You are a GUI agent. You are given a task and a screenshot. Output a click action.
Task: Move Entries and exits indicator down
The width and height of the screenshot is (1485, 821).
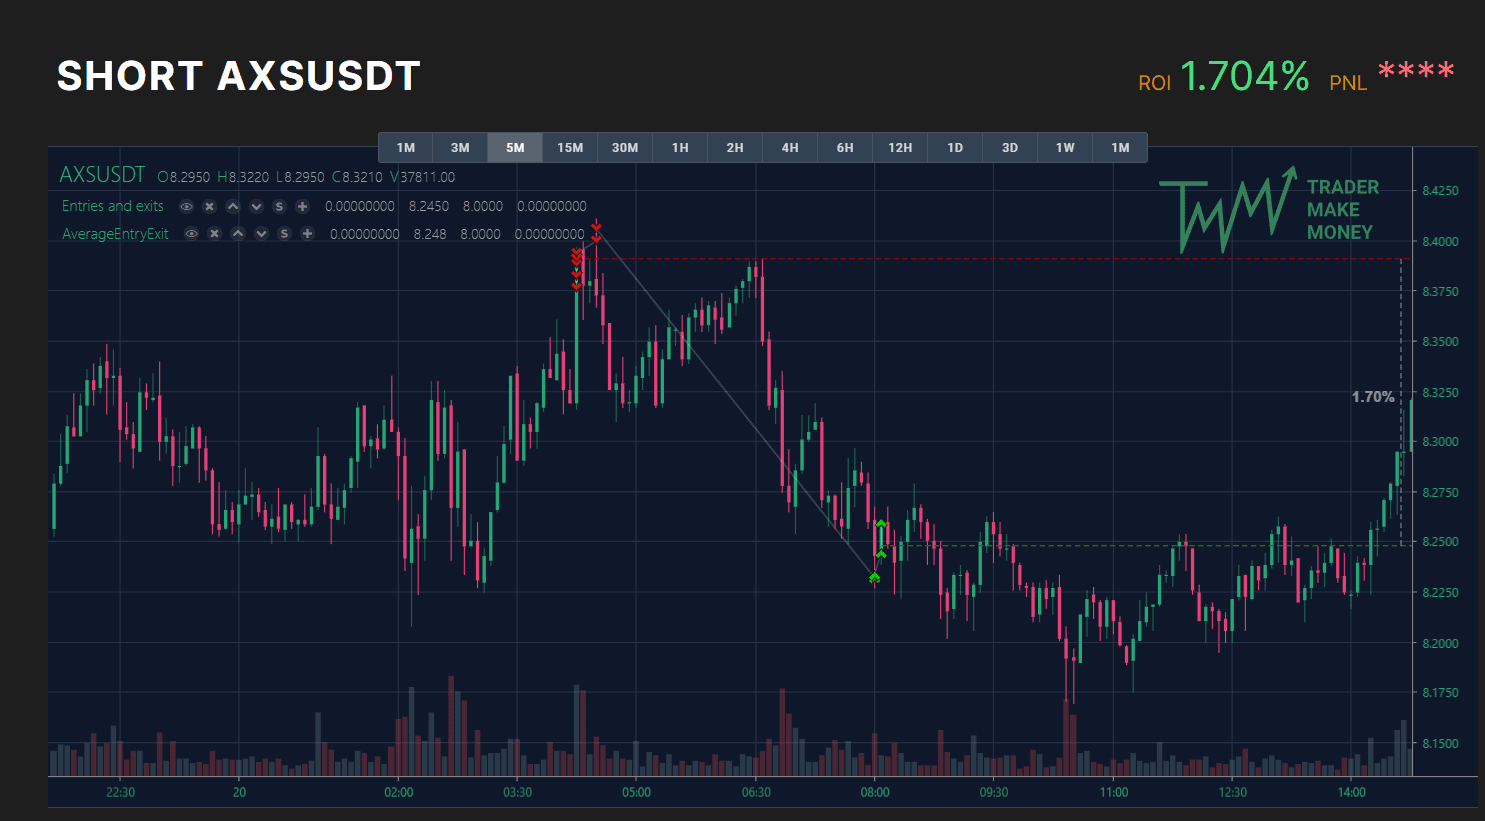point(256,206)
